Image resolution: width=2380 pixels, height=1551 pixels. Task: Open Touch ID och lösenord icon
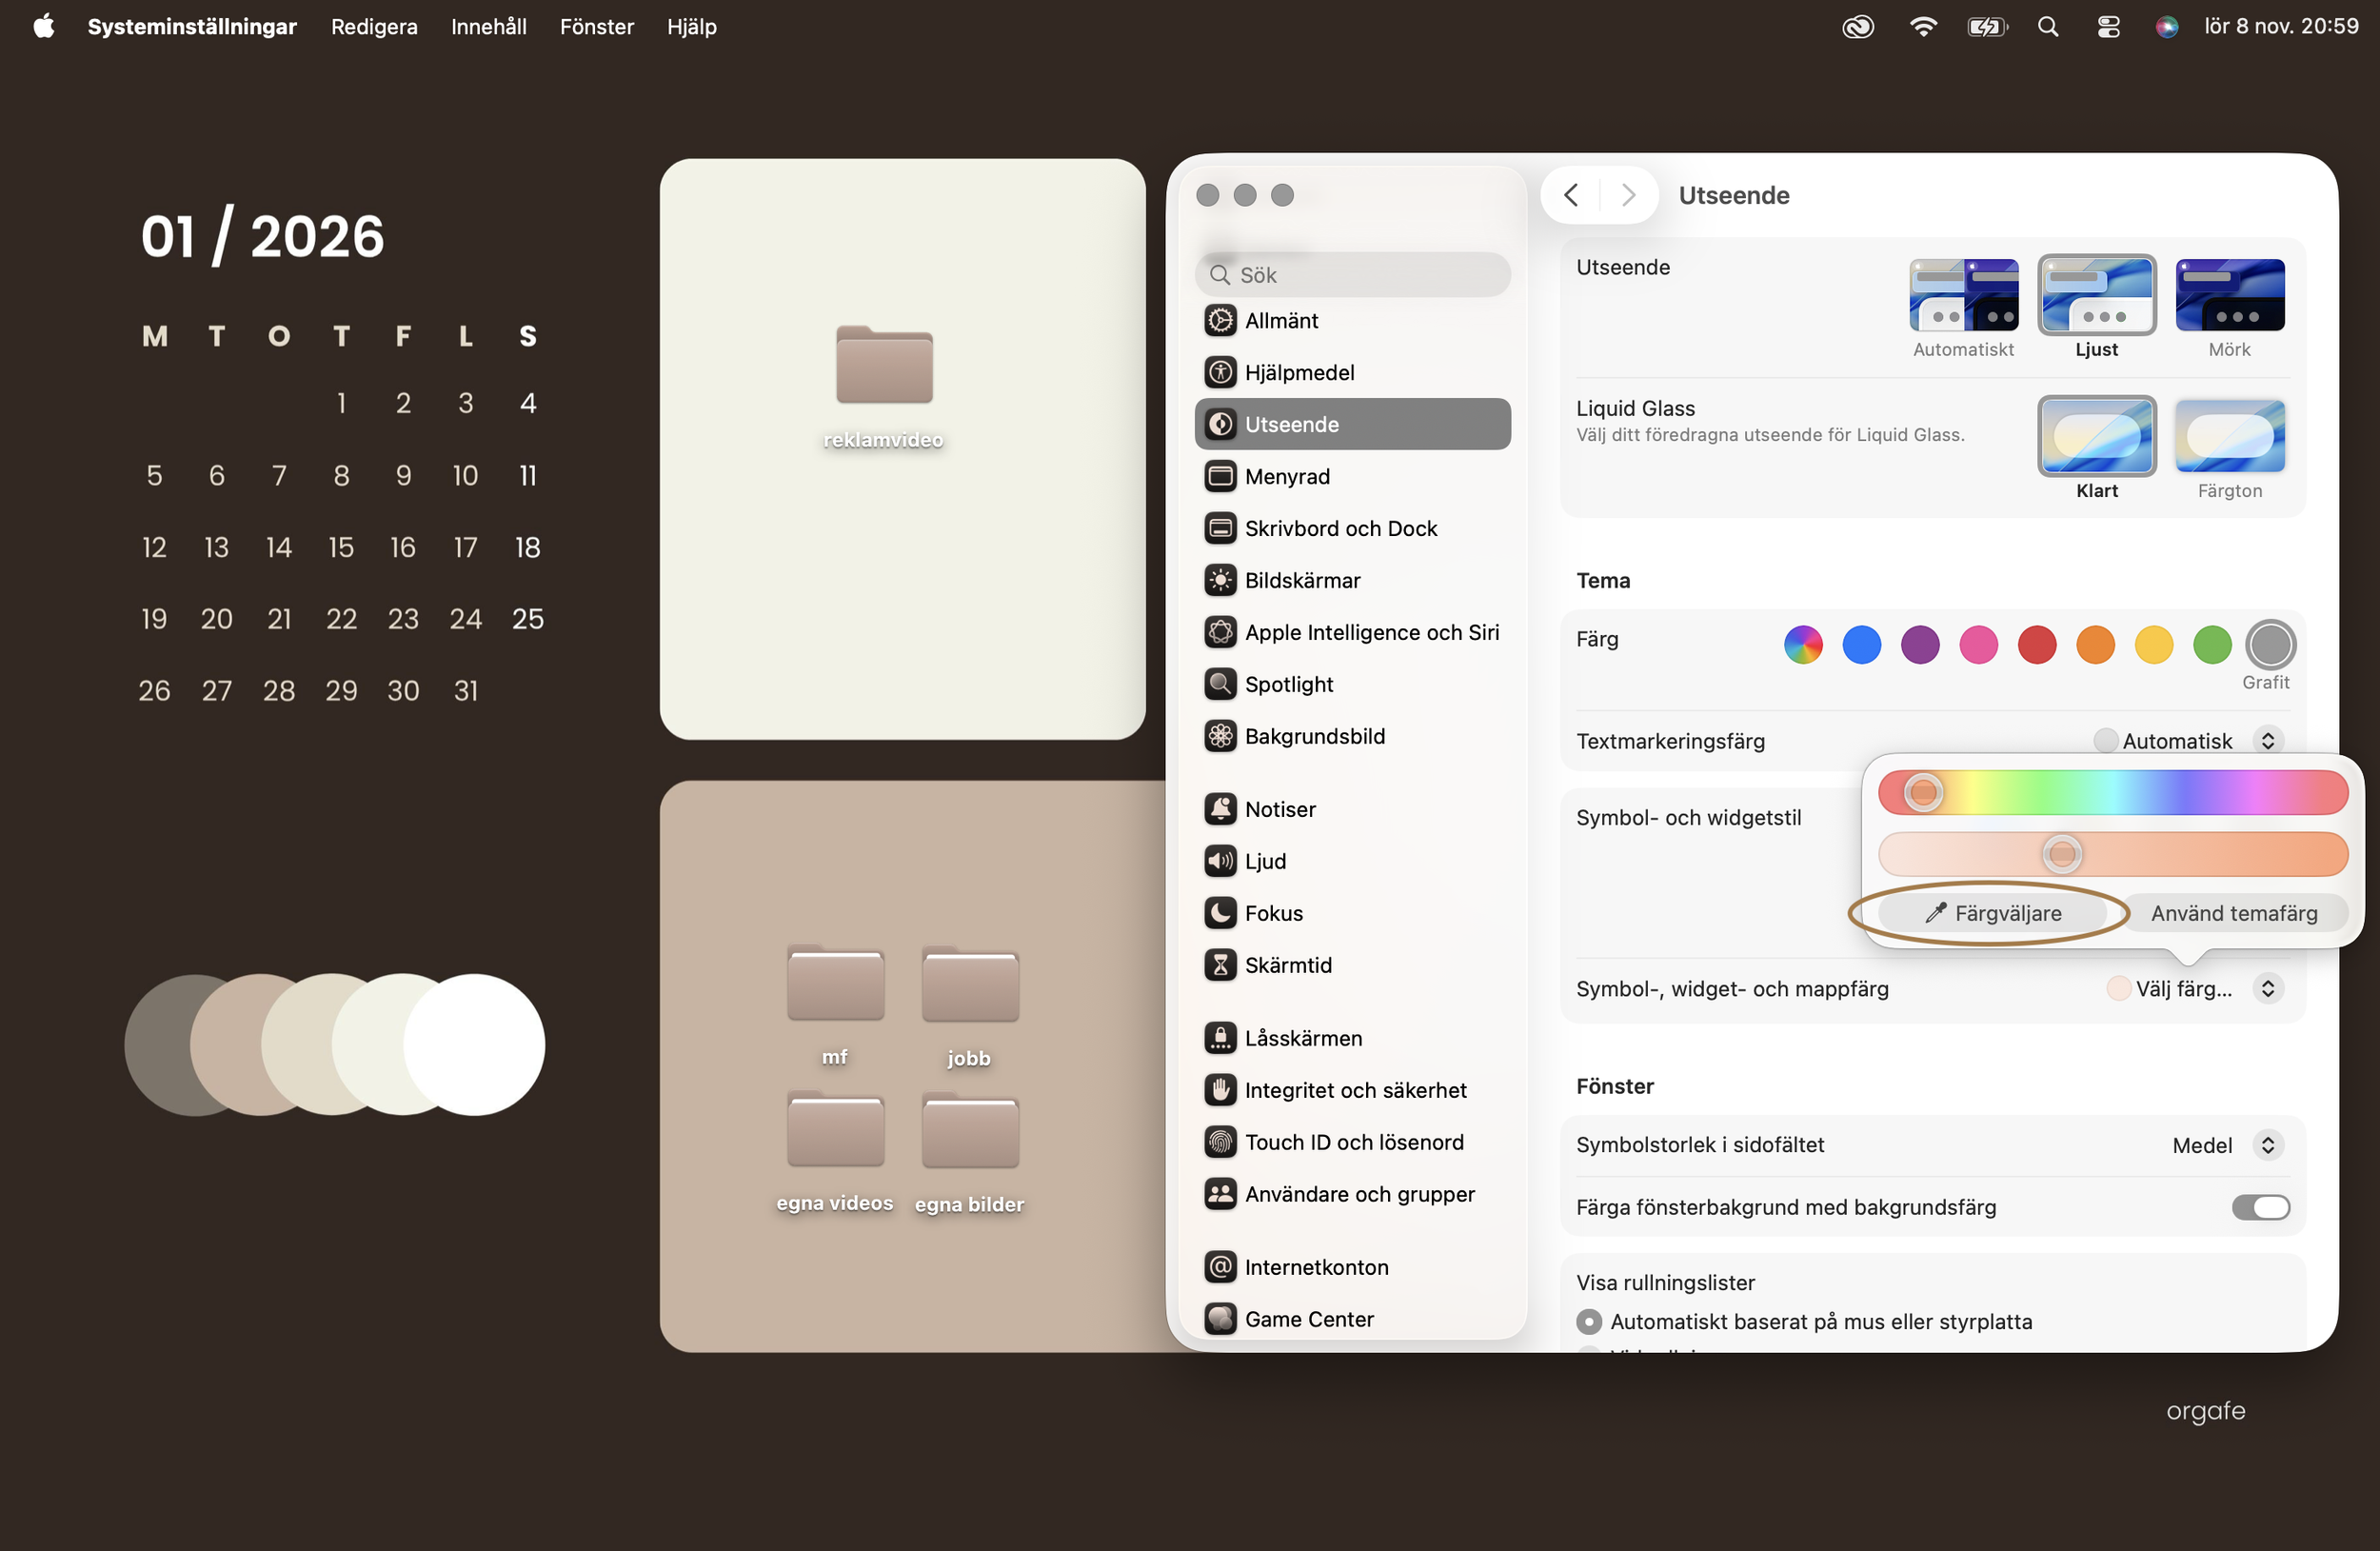(1220, 1142)
